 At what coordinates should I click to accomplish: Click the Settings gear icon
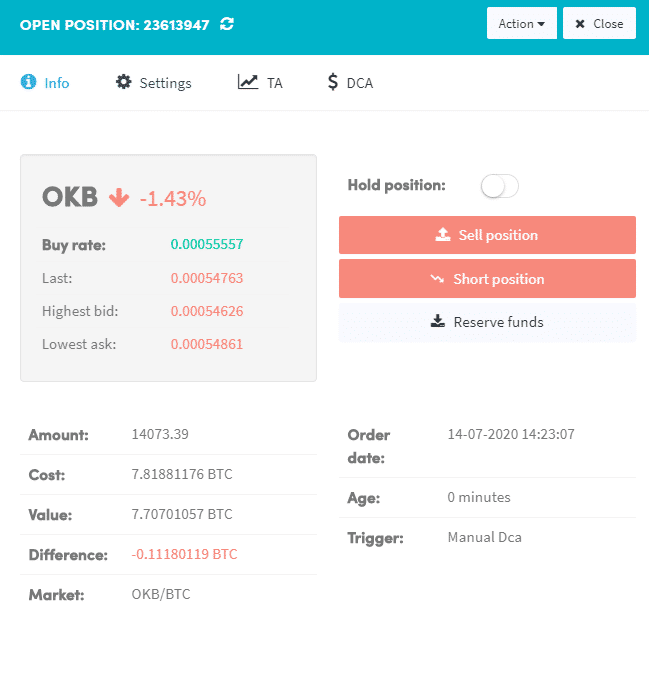[124, 82]
